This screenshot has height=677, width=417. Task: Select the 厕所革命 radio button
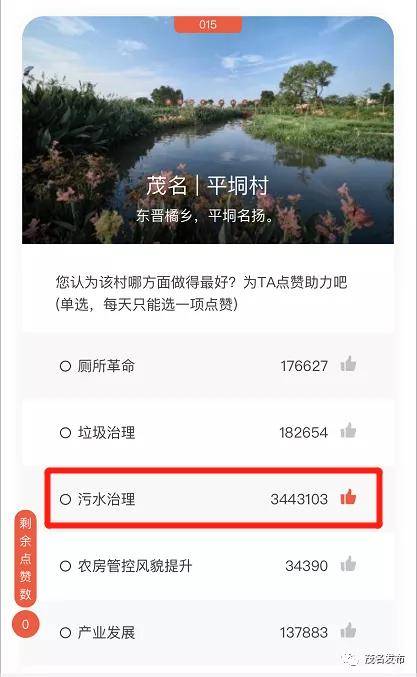pos(65,366)
